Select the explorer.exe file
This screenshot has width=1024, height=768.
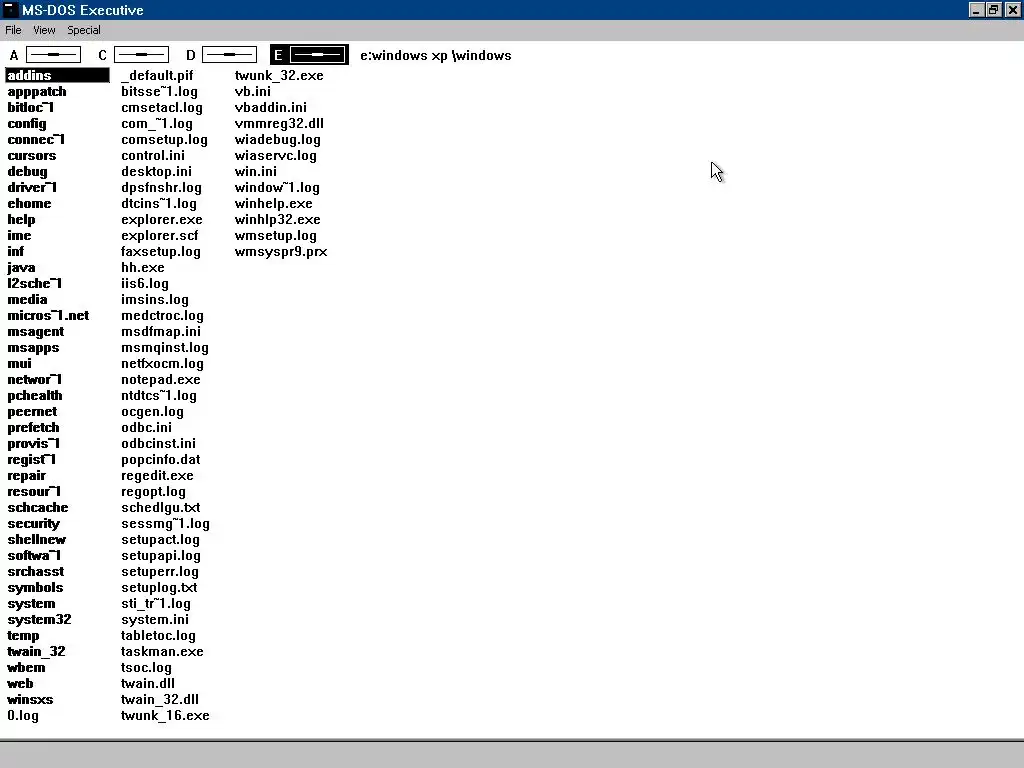pos(161,219)
